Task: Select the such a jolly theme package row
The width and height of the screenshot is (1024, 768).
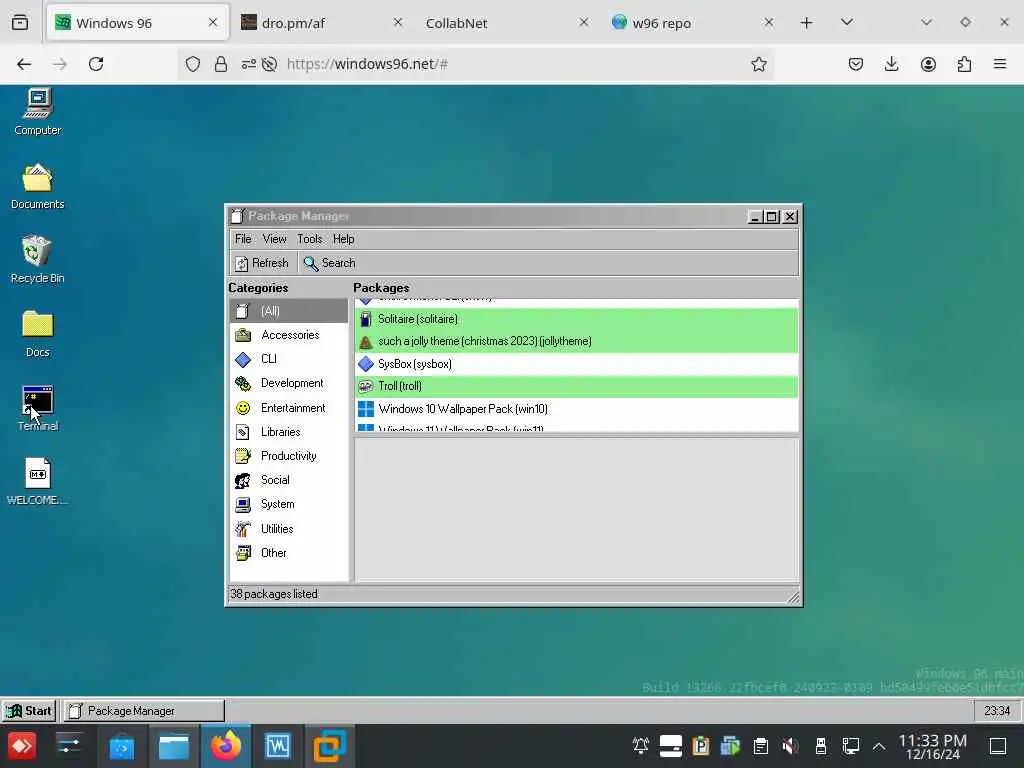Action: click(577, 342)
